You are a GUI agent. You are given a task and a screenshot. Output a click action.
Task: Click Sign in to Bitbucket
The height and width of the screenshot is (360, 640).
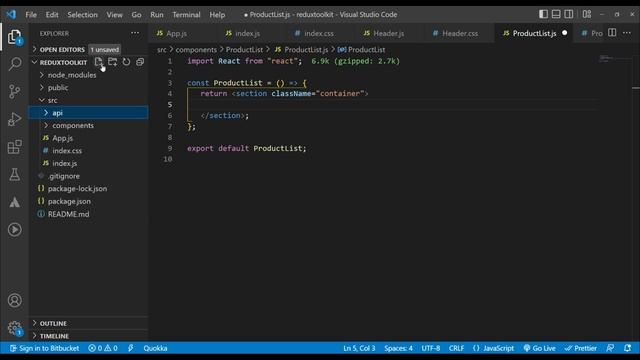point(44,348)
